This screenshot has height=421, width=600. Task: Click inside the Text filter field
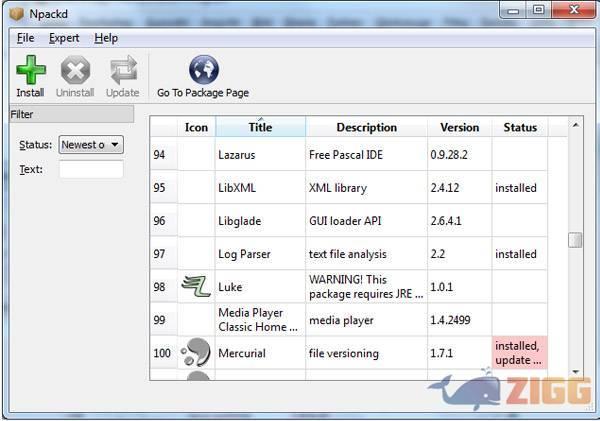91,169
